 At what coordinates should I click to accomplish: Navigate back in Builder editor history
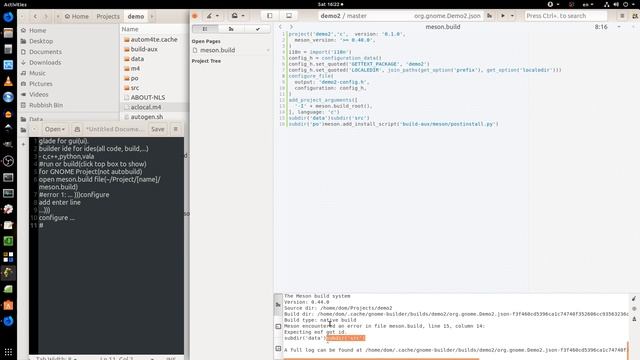click(x=280, y=27)
